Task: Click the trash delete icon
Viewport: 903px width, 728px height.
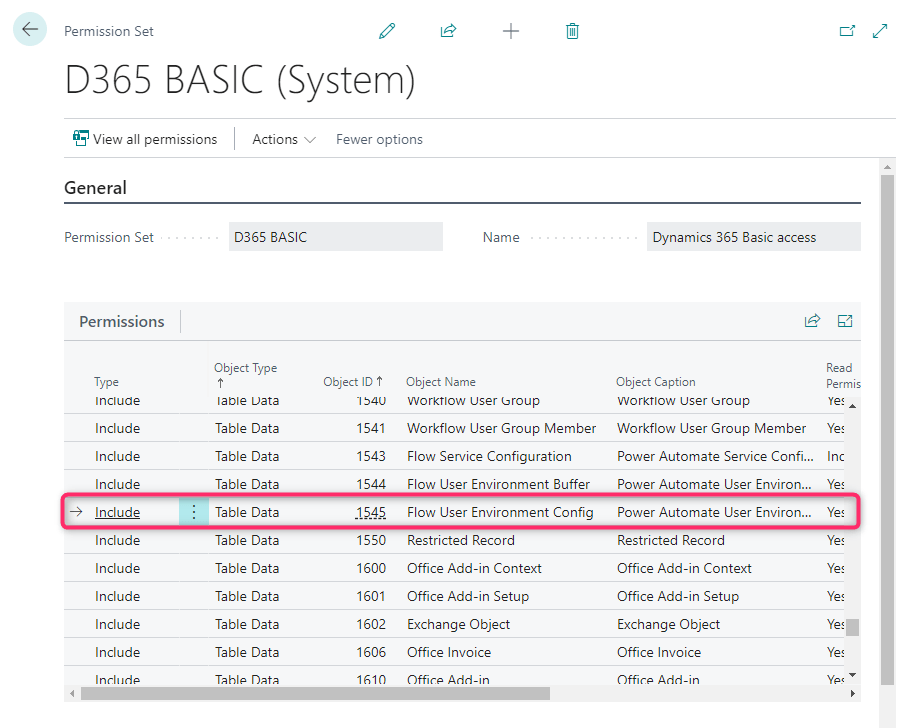Action: point(572,31)
